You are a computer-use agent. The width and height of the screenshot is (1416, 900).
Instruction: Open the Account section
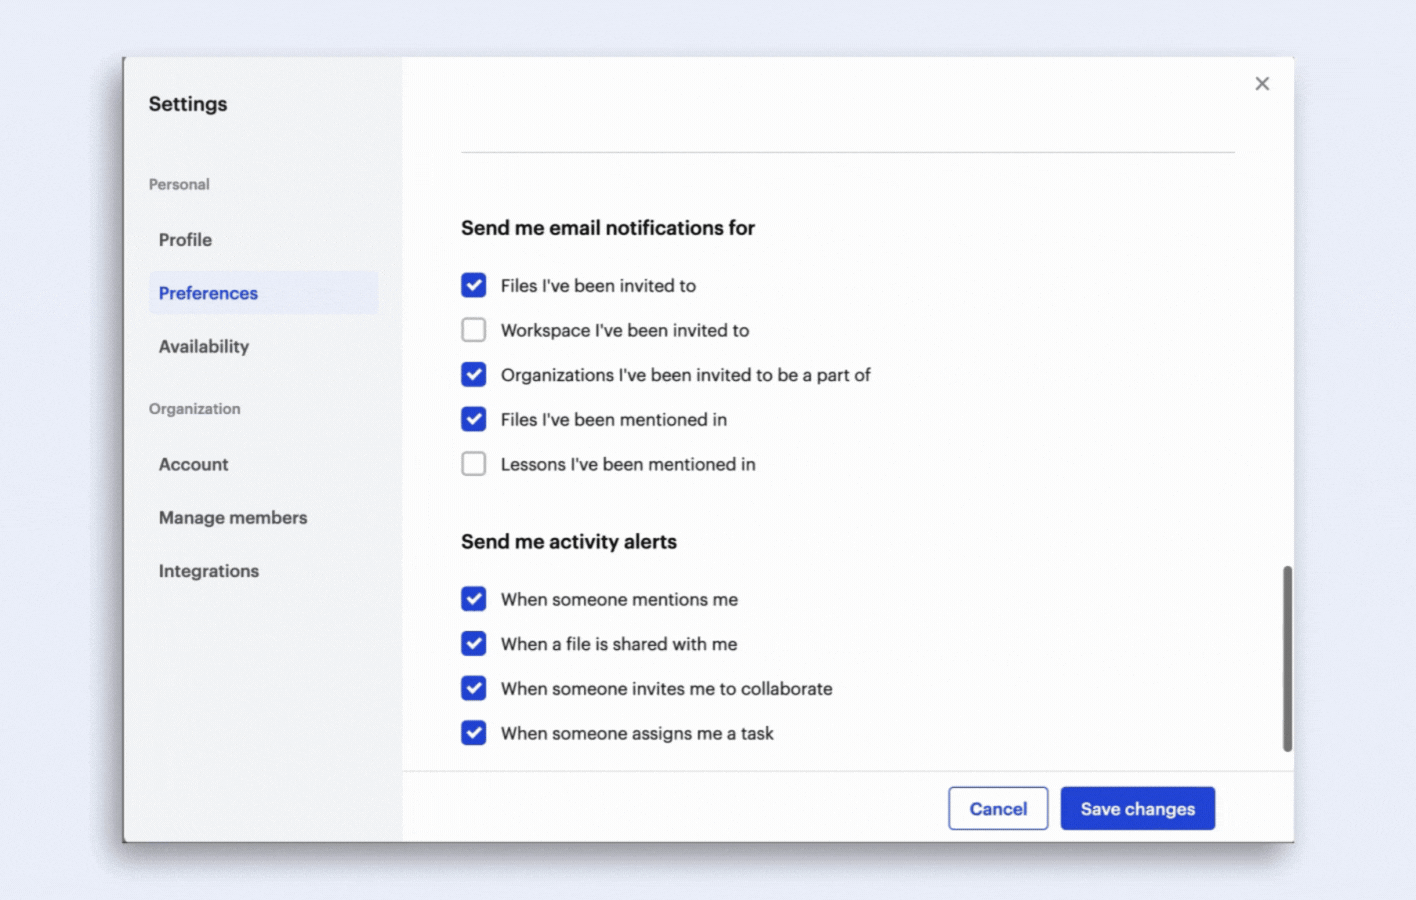click(193, 464)
